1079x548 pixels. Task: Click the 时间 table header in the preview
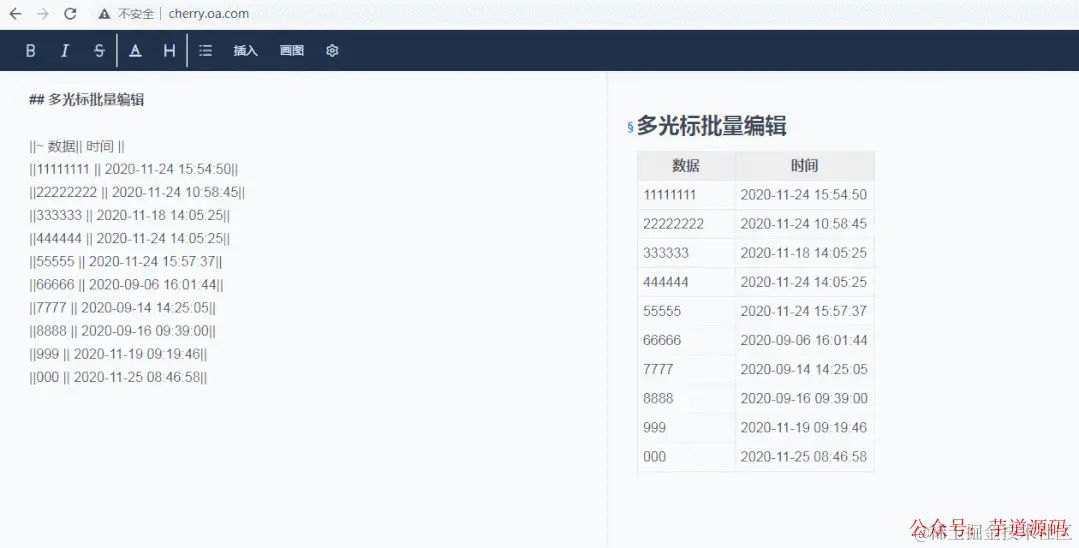click(x=804, y=166)
